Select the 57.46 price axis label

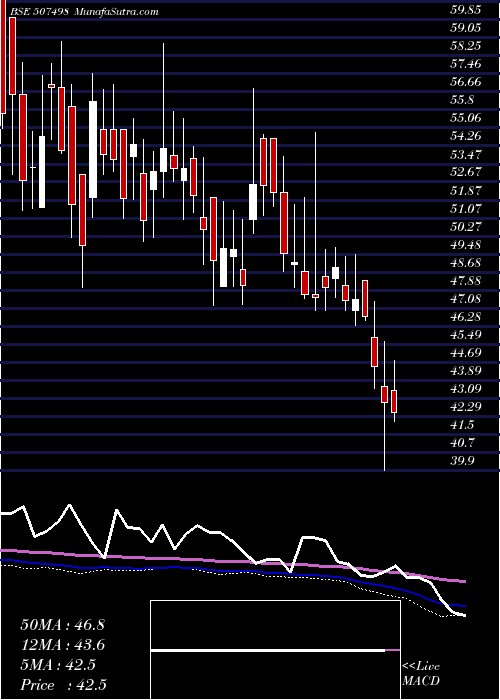click(465, 64)
